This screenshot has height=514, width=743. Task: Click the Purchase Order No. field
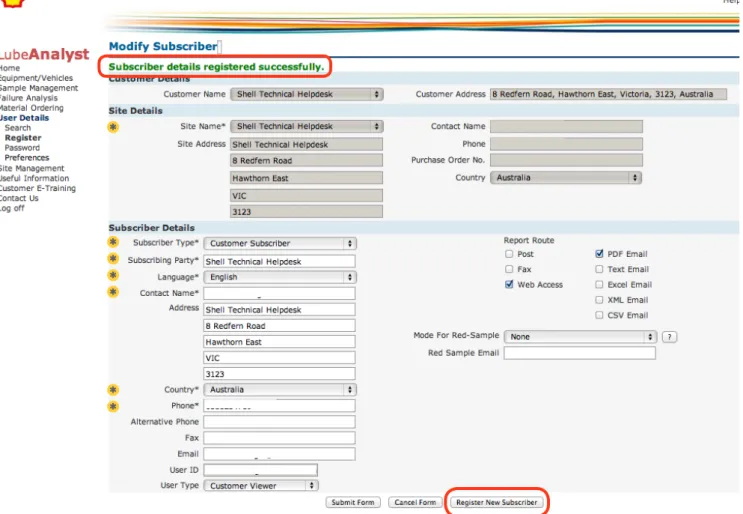click(566, 160)
